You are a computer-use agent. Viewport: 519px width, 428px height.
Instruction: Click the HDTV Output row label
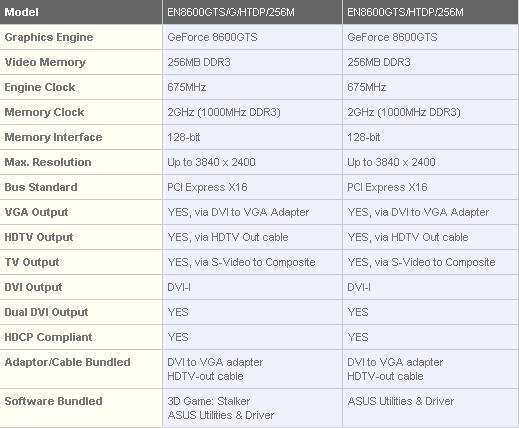39,237
